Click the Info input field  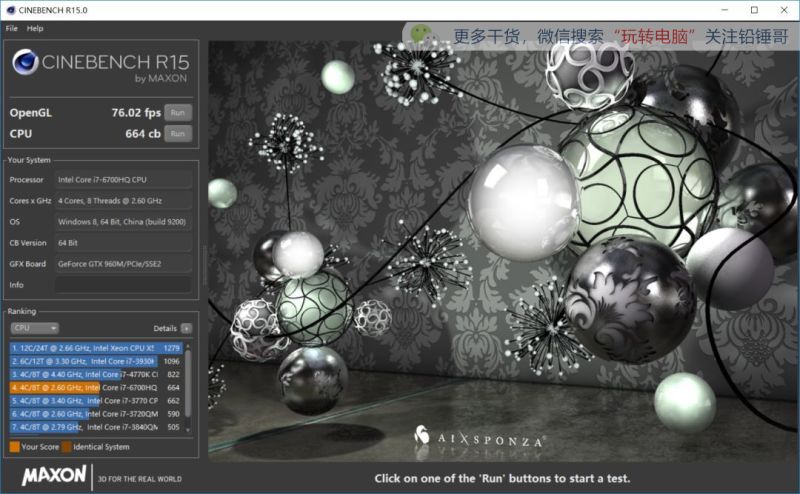point(123,285)
